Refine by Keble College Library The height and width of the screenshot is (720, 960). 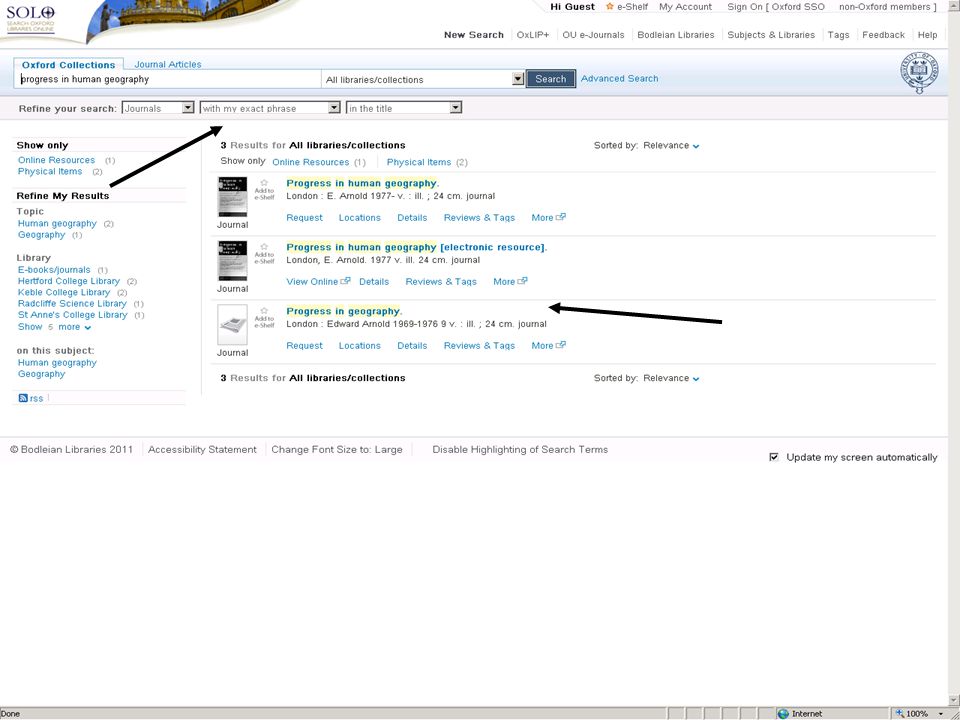(x=64, y=293)
